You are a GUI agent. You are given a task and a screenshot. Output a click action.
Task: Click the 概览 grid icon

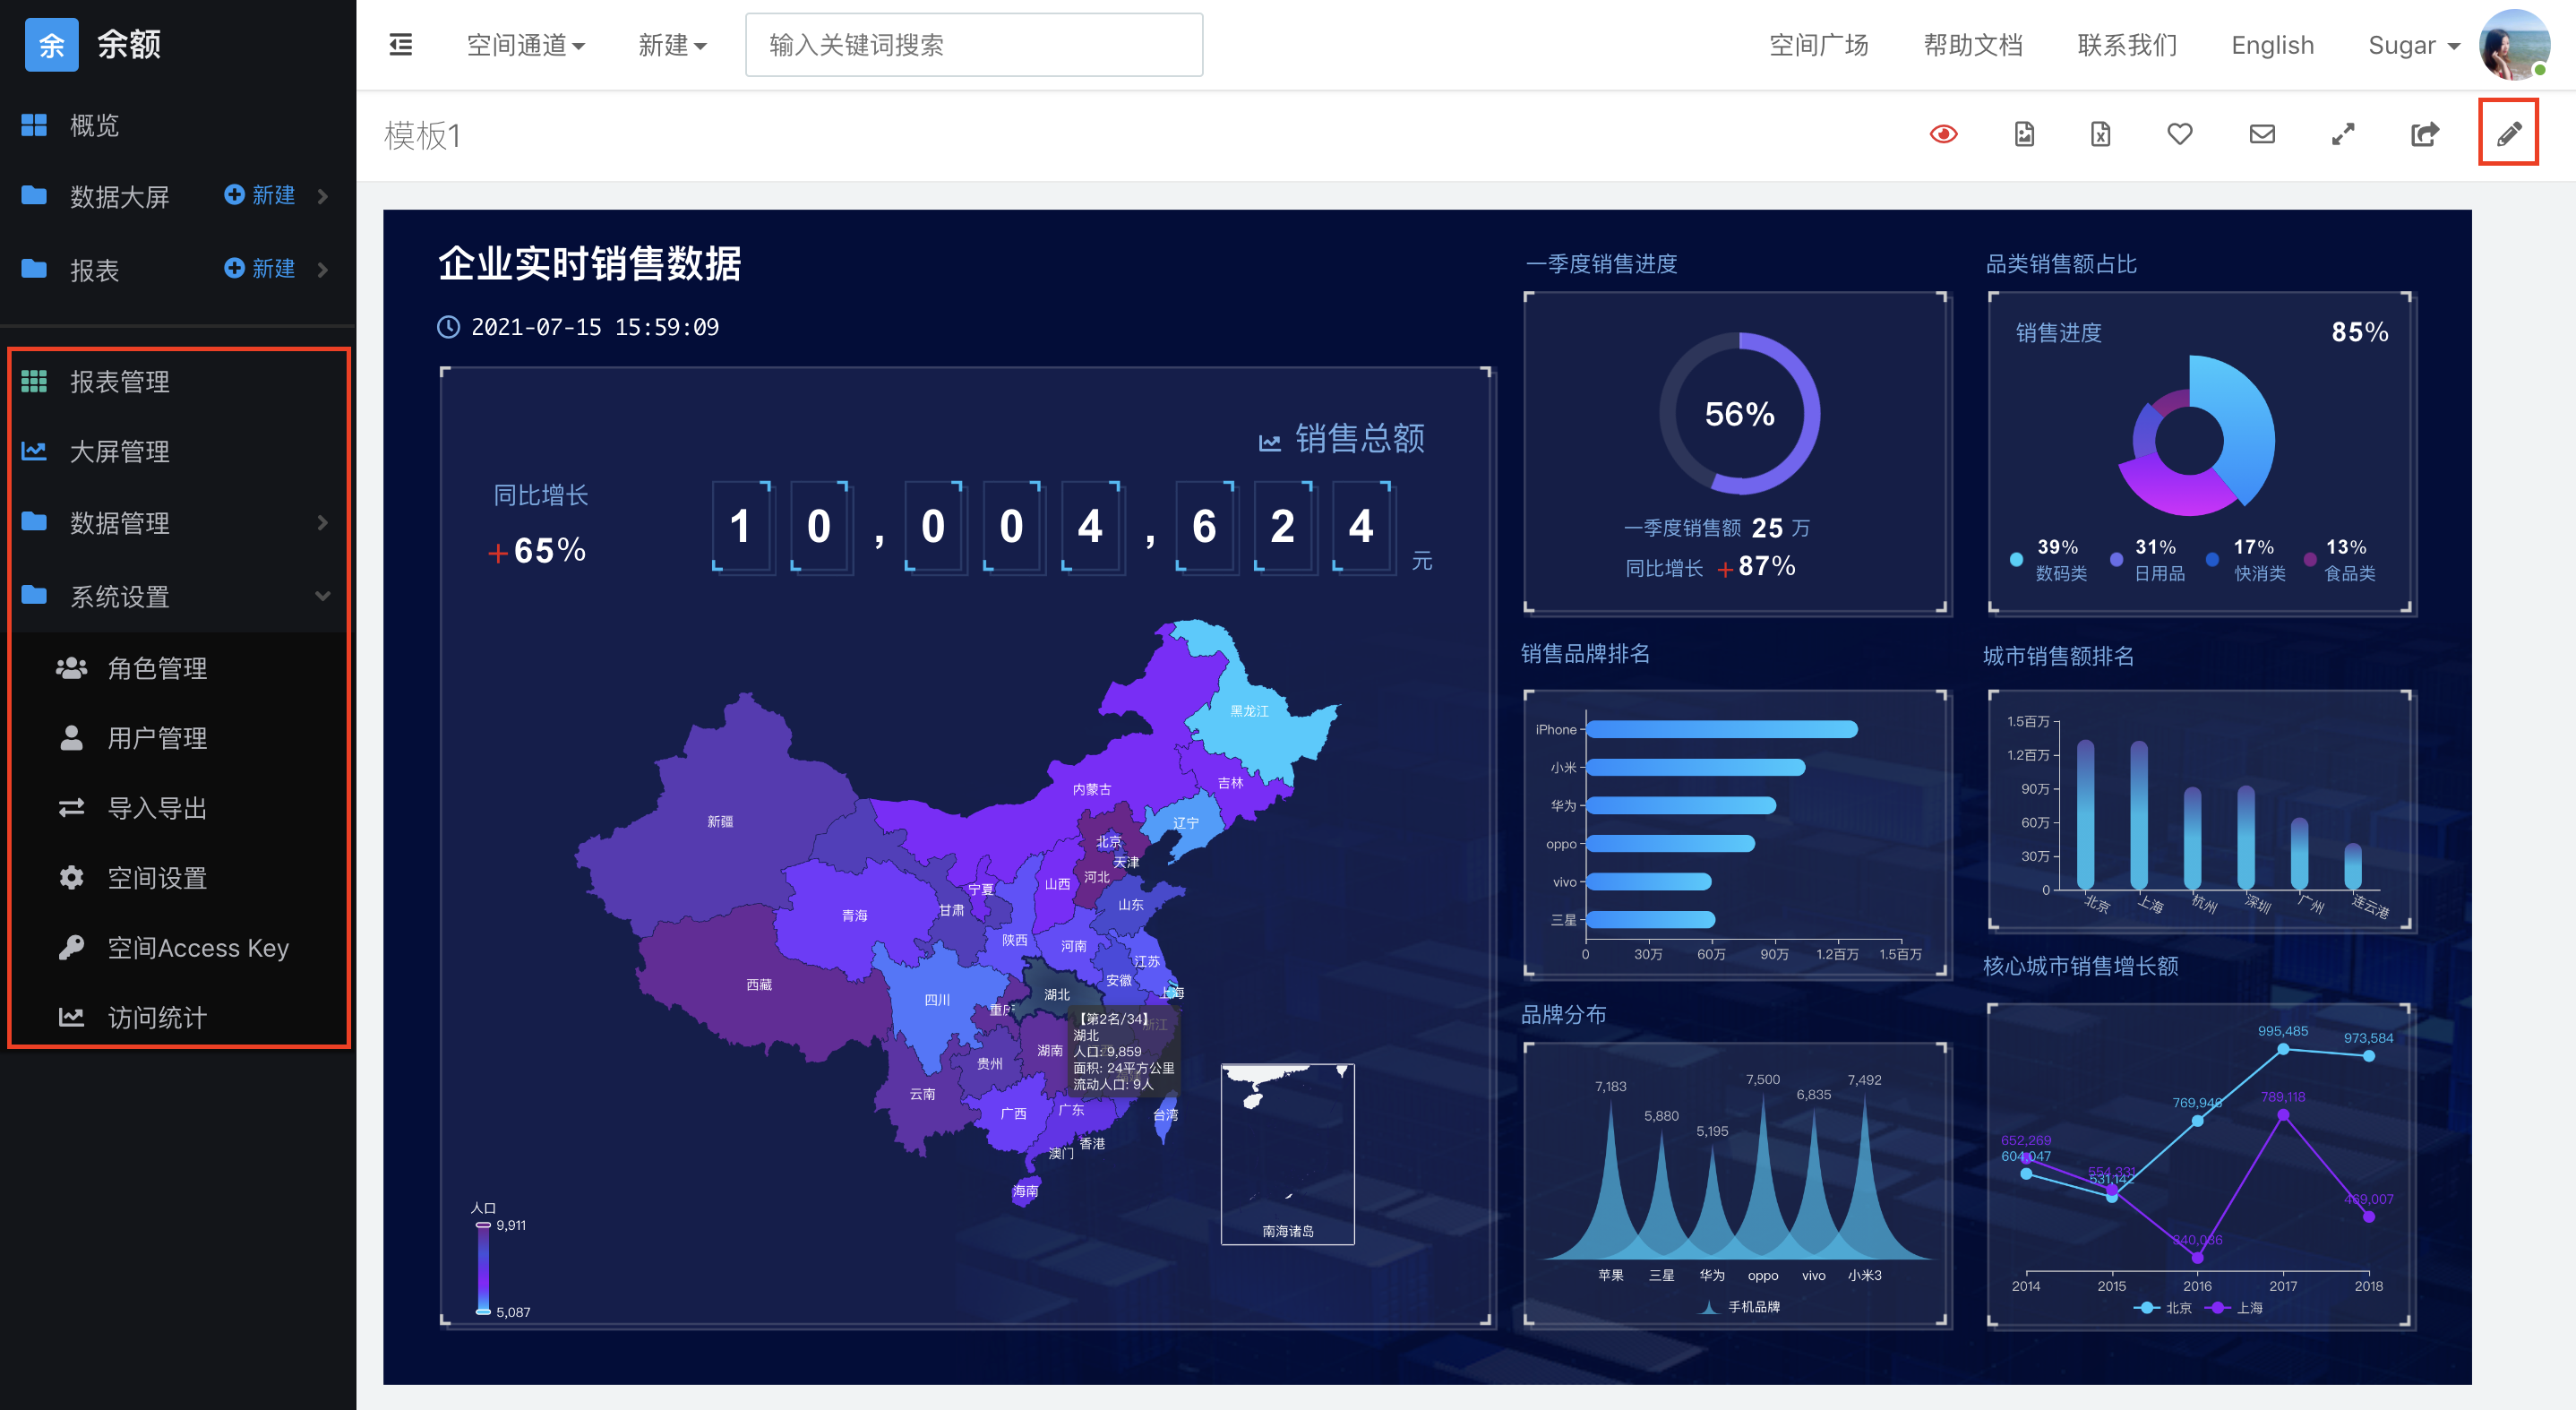point(34,125)
